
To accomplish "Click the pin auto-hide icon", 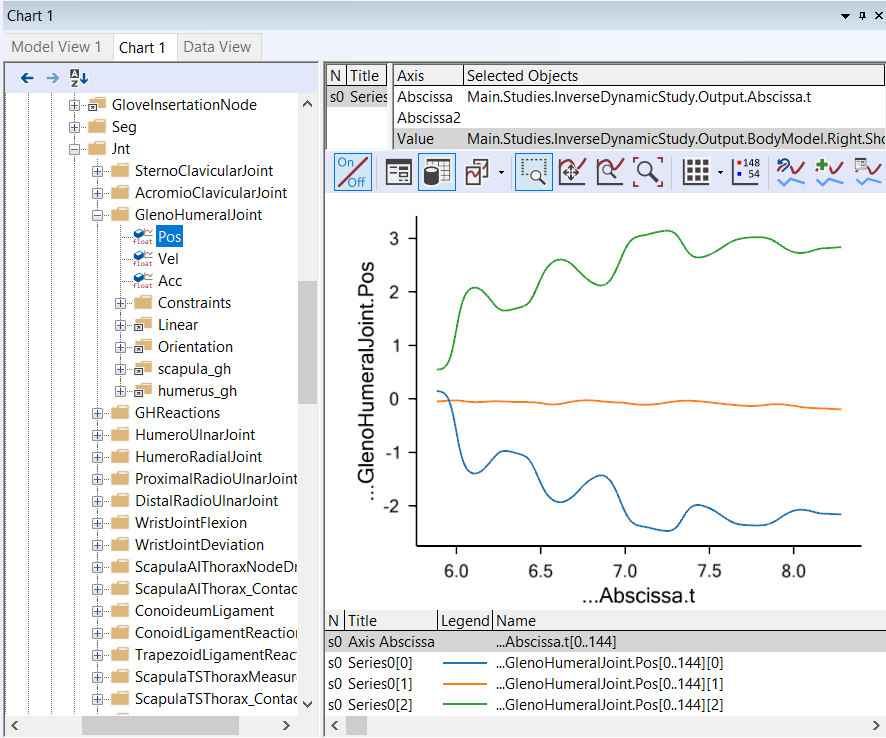I will click(862, 16).
